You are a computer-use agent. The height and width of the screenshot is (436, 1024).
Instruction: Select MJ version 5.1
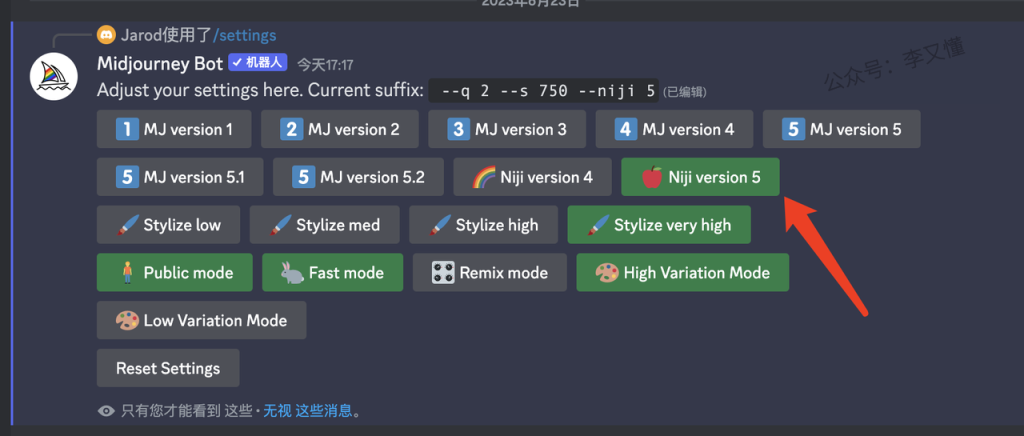[x=180, y=177]
